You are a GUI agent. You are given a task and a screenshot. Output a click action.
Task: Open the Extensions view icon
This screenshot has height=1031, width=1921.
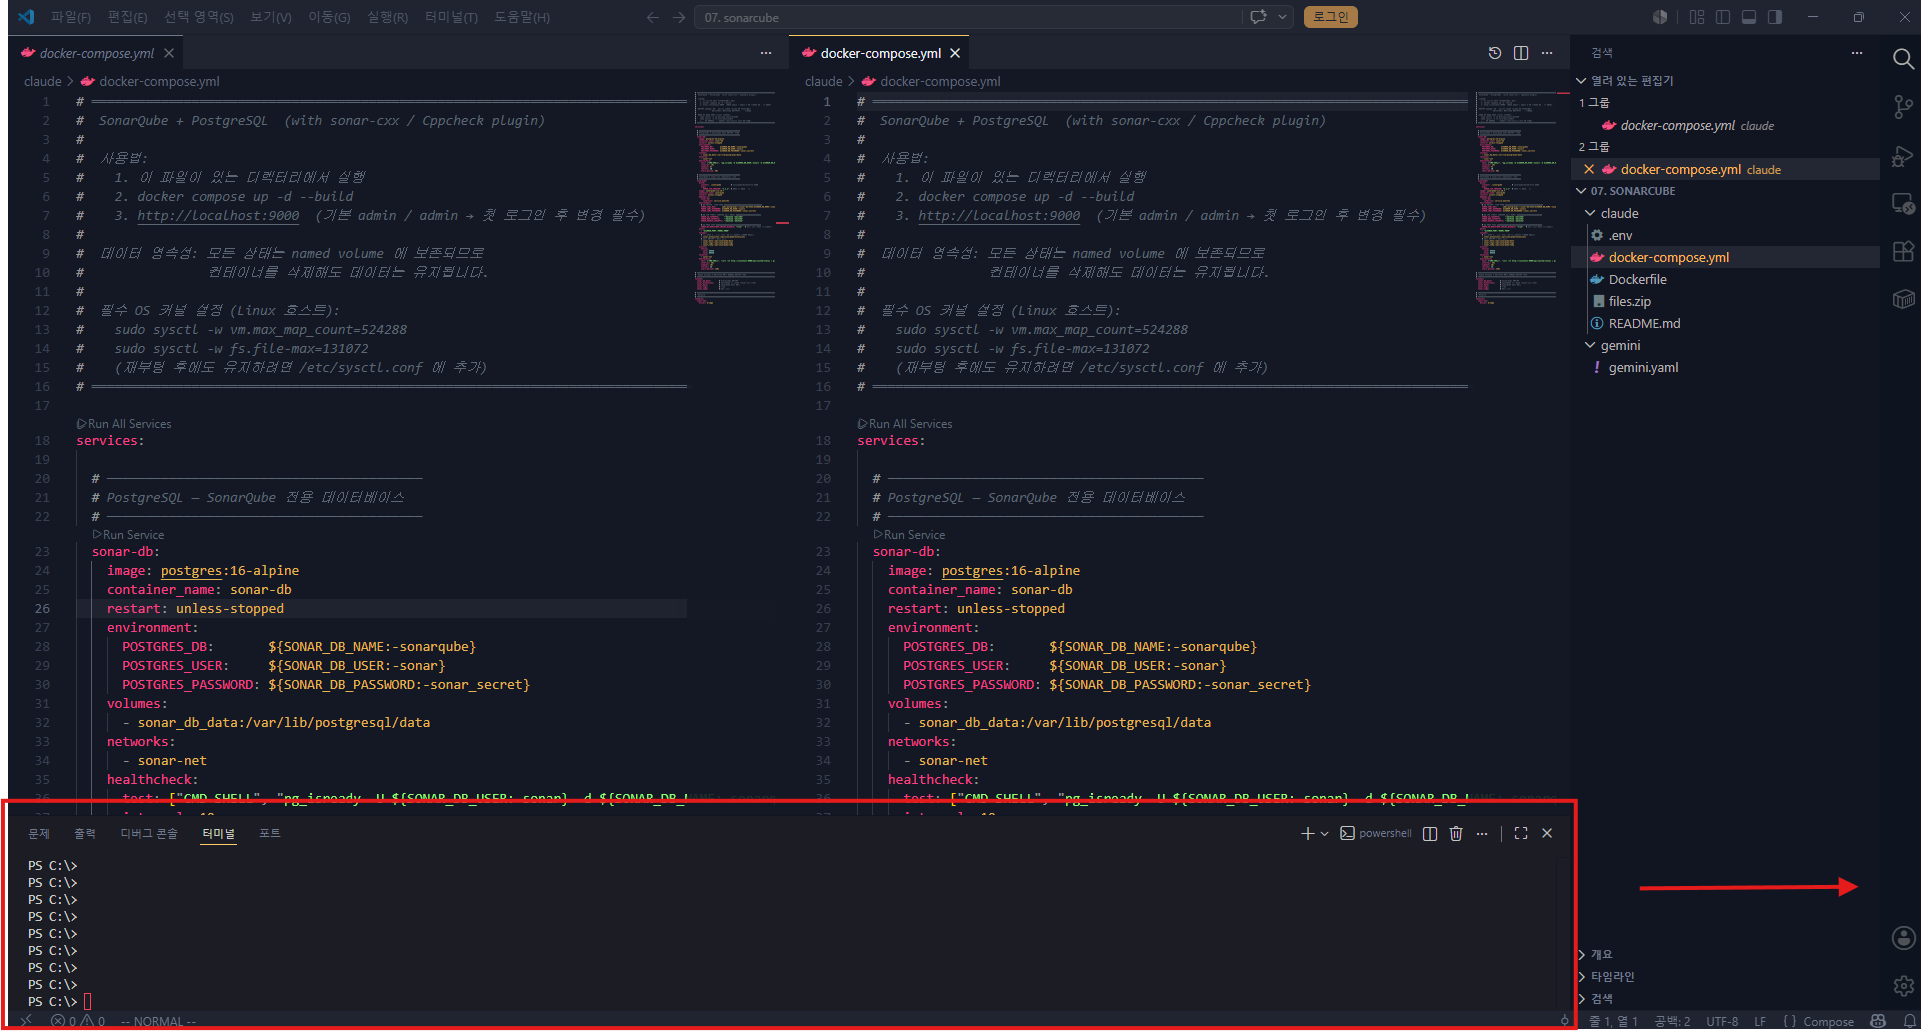[1903, 251]
